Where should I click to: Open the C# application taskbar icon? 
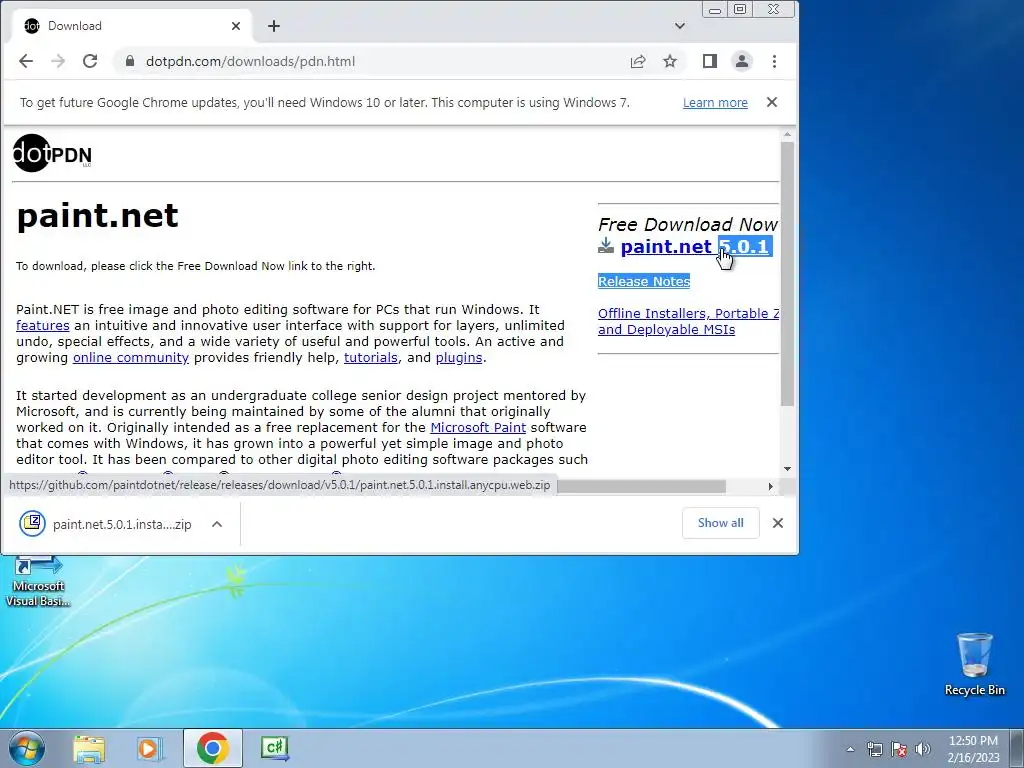tap(274, 748)
